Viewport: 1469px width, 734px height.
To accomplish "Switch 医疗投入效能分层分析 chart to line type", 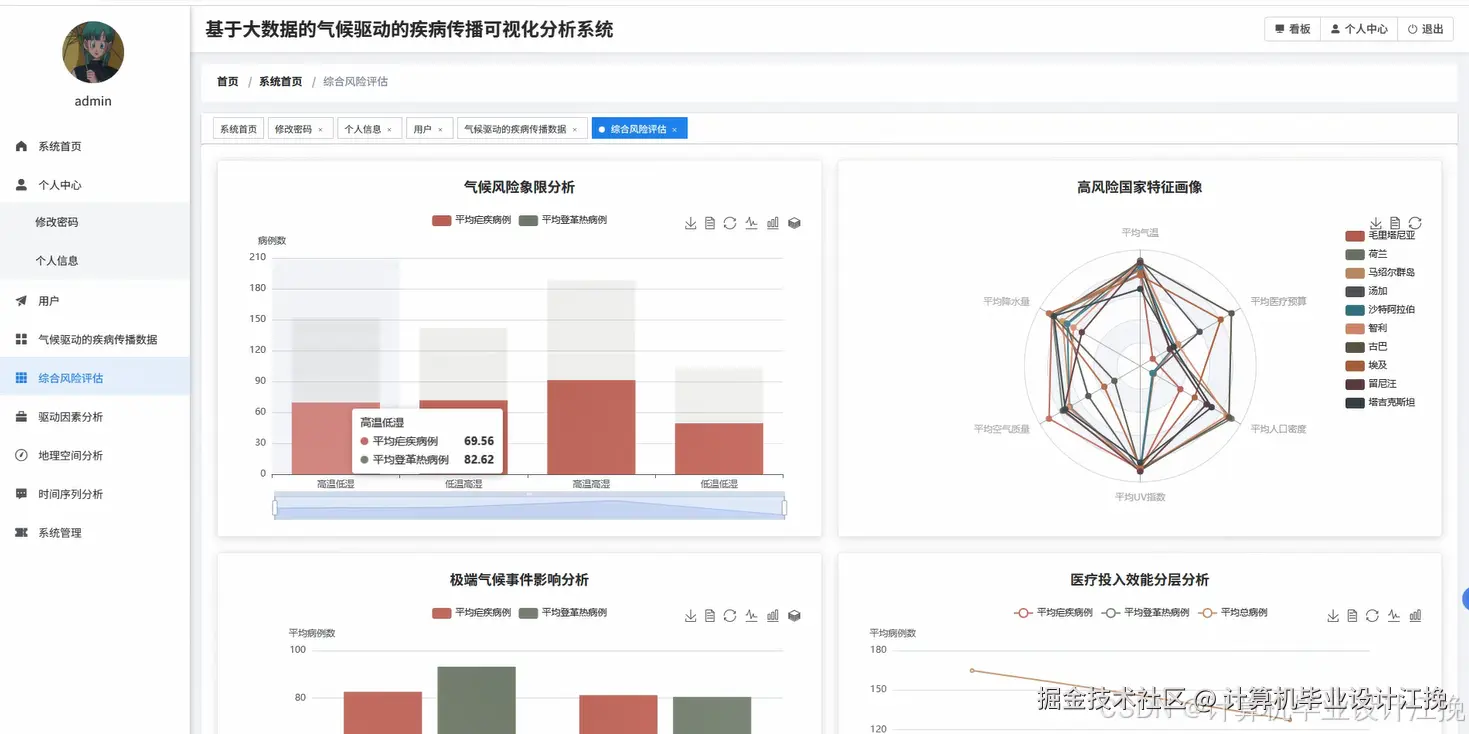I will (1394, 616).
